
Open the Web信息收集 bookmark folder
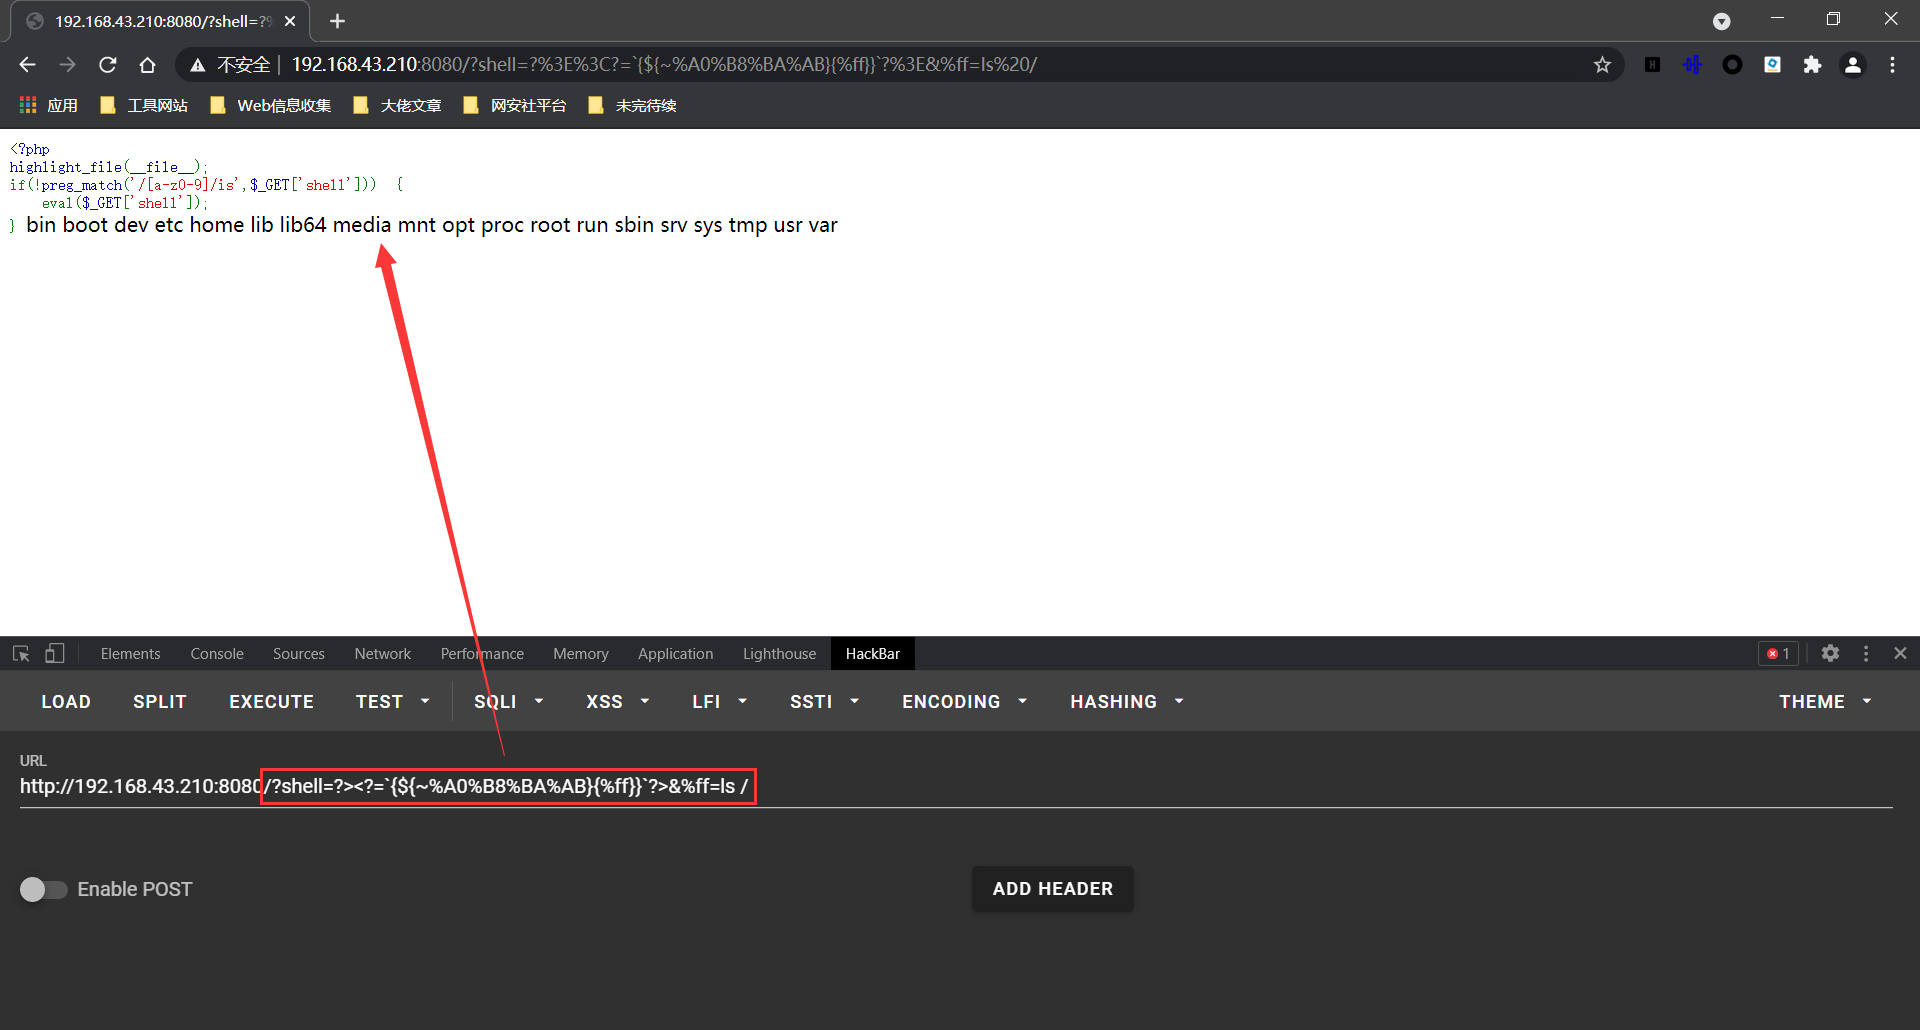pos(270,105)
